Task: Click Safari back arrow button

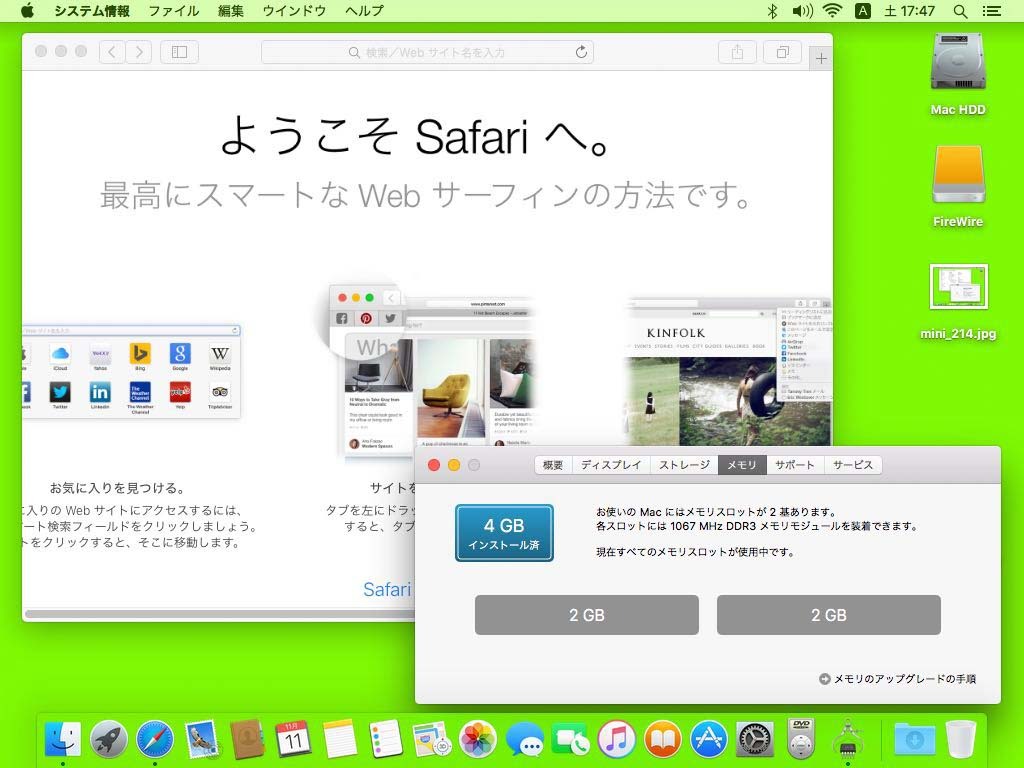Action: 112,52
